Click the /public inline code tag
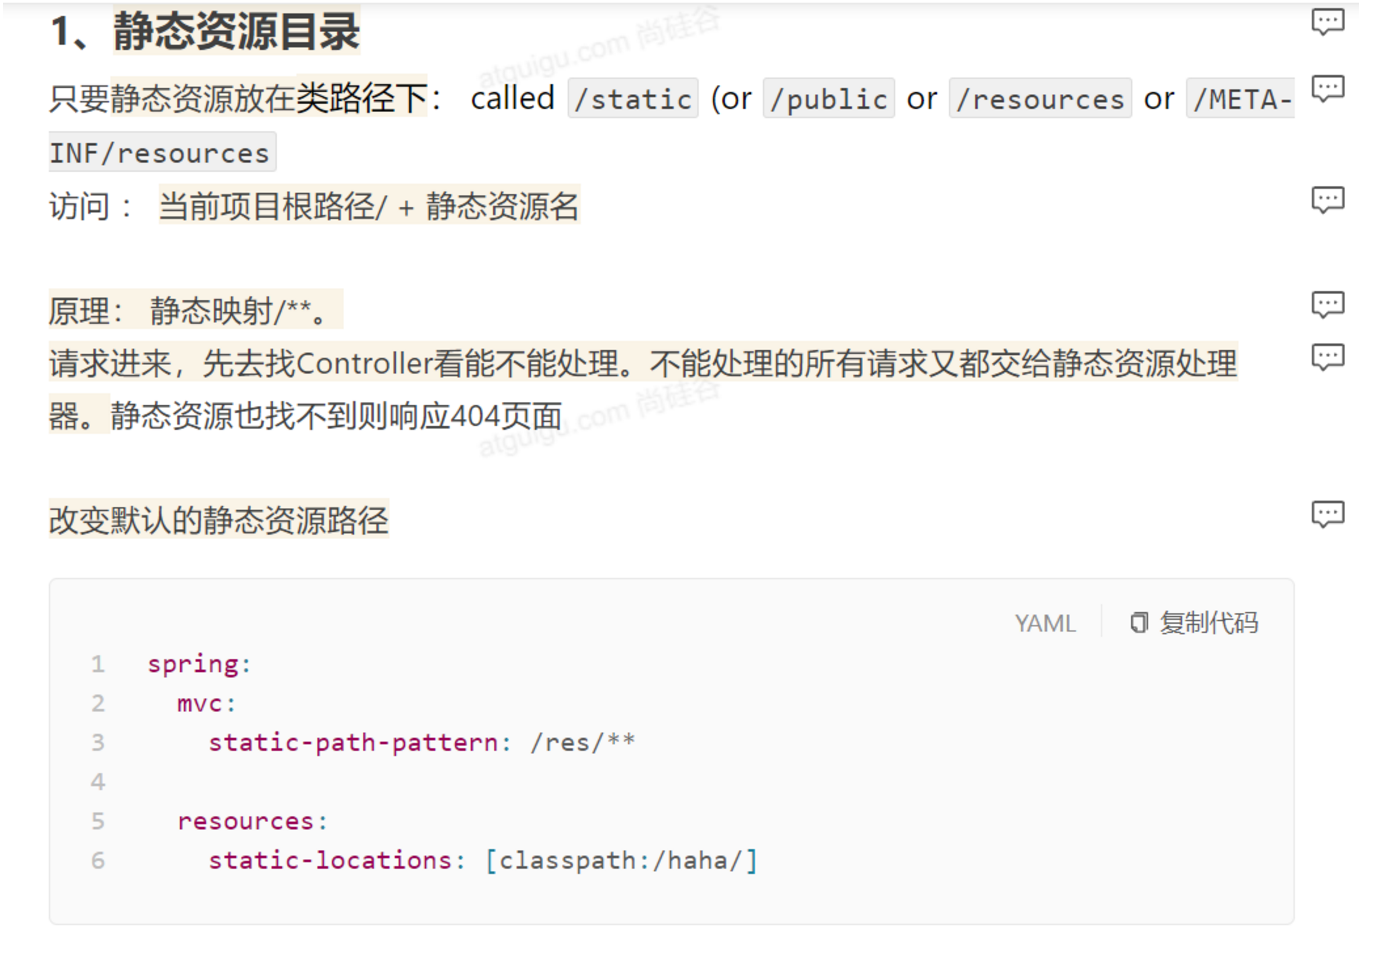This screenshot has width=1396, height=956. coord(828,99)
